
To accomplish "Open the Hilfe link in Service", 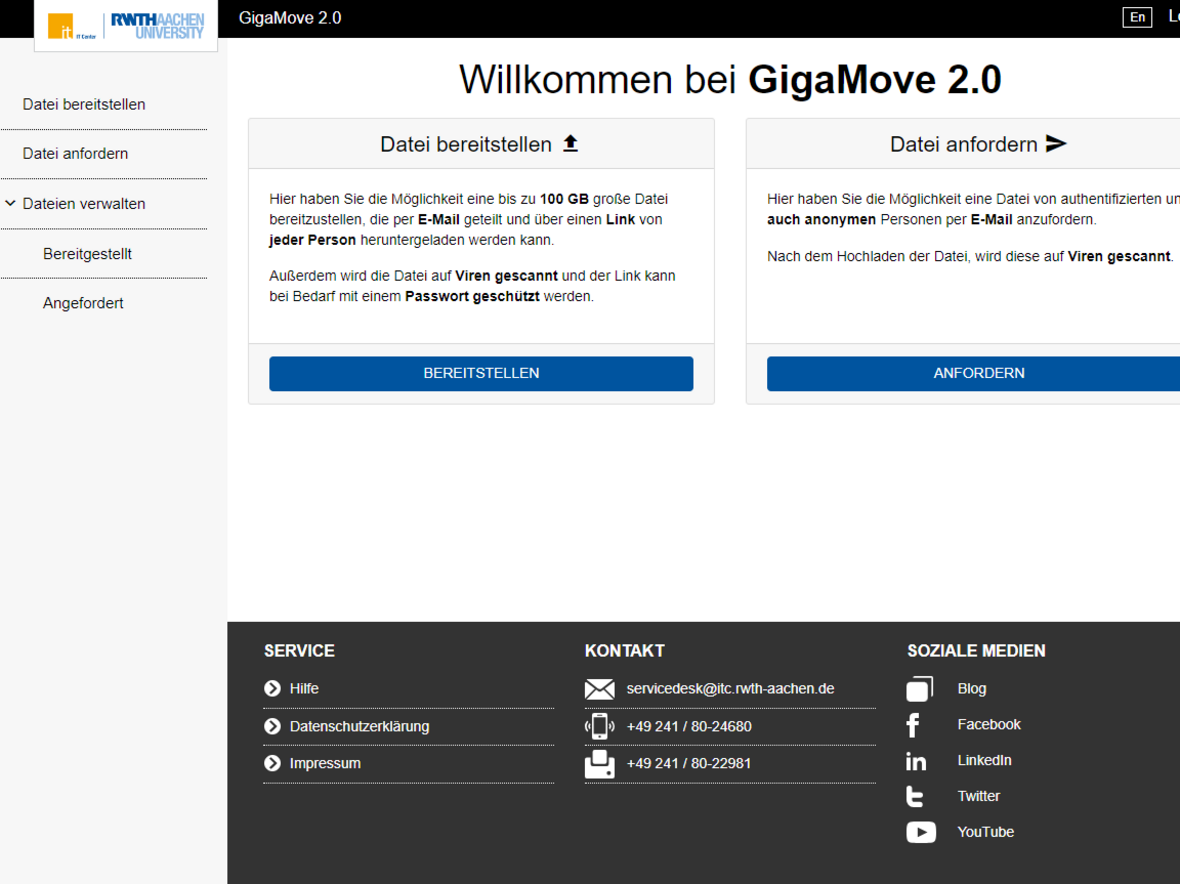I will coord(304,689).
